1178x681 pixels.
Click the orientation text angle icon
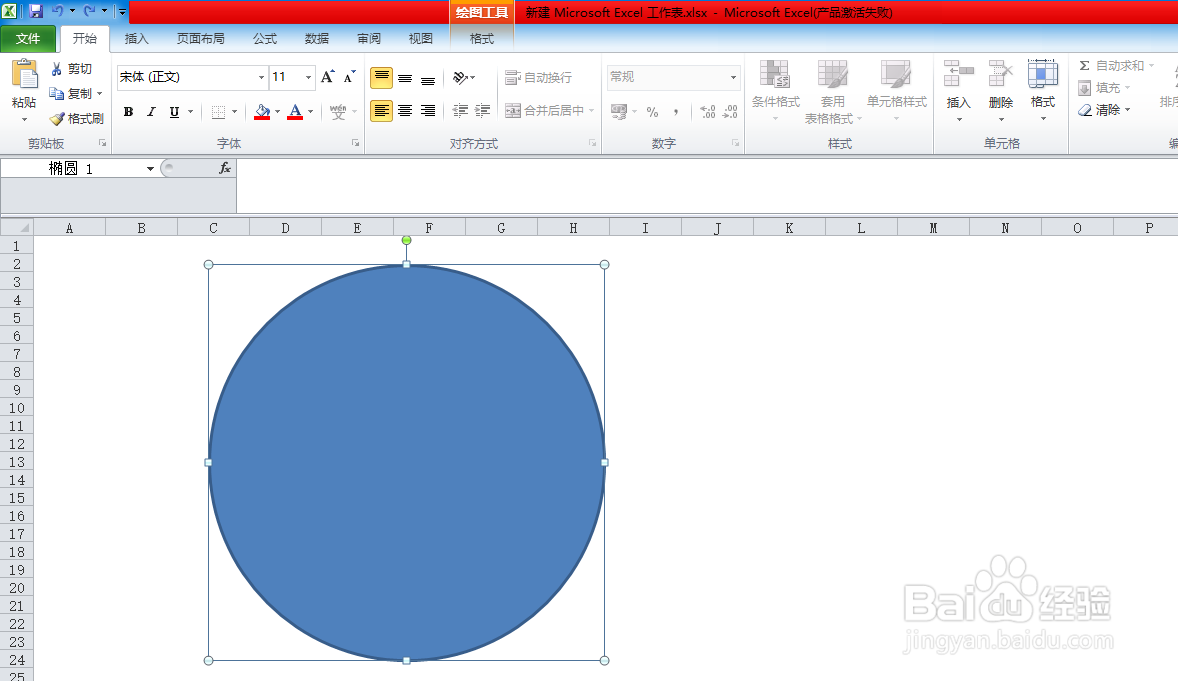coord(461,77)
